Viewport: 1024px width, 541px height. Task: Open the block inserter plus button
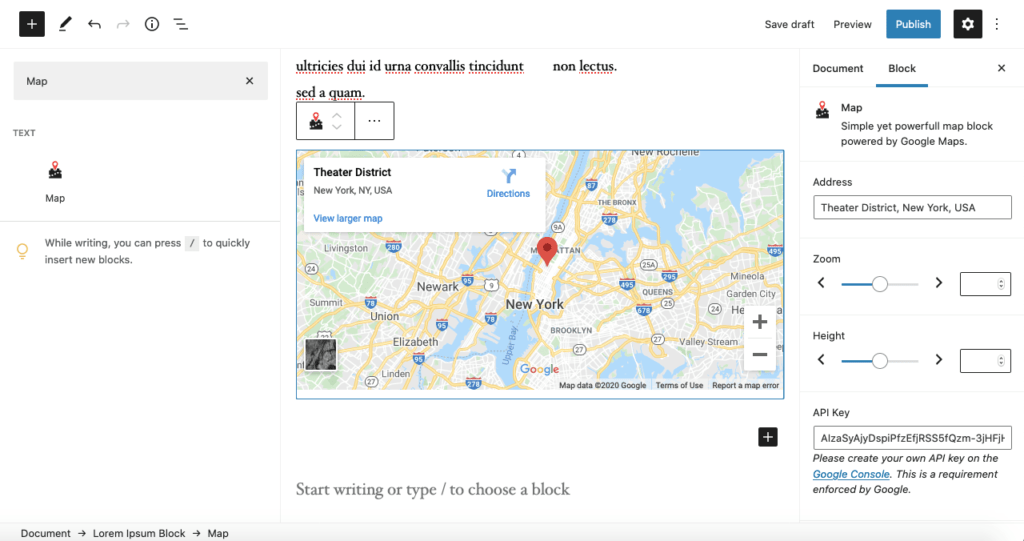(31, 24)
